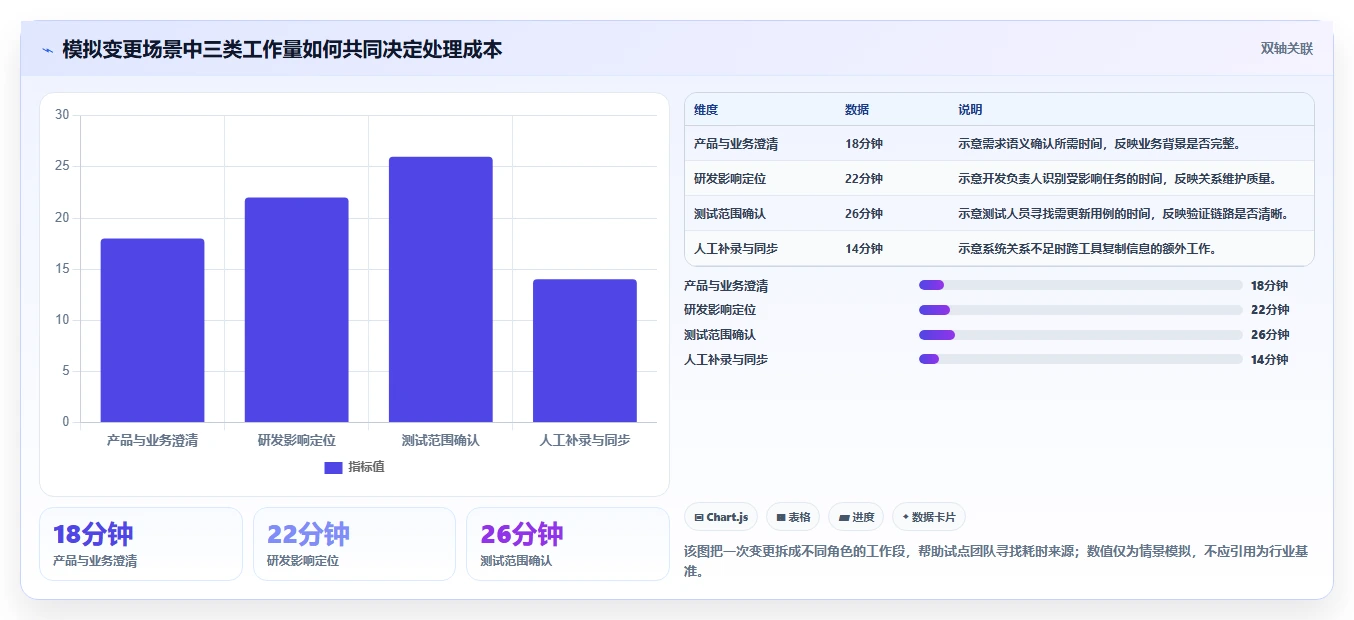
Task: Click the 数据卡片 tag chip
Action: tap(929, 517)
